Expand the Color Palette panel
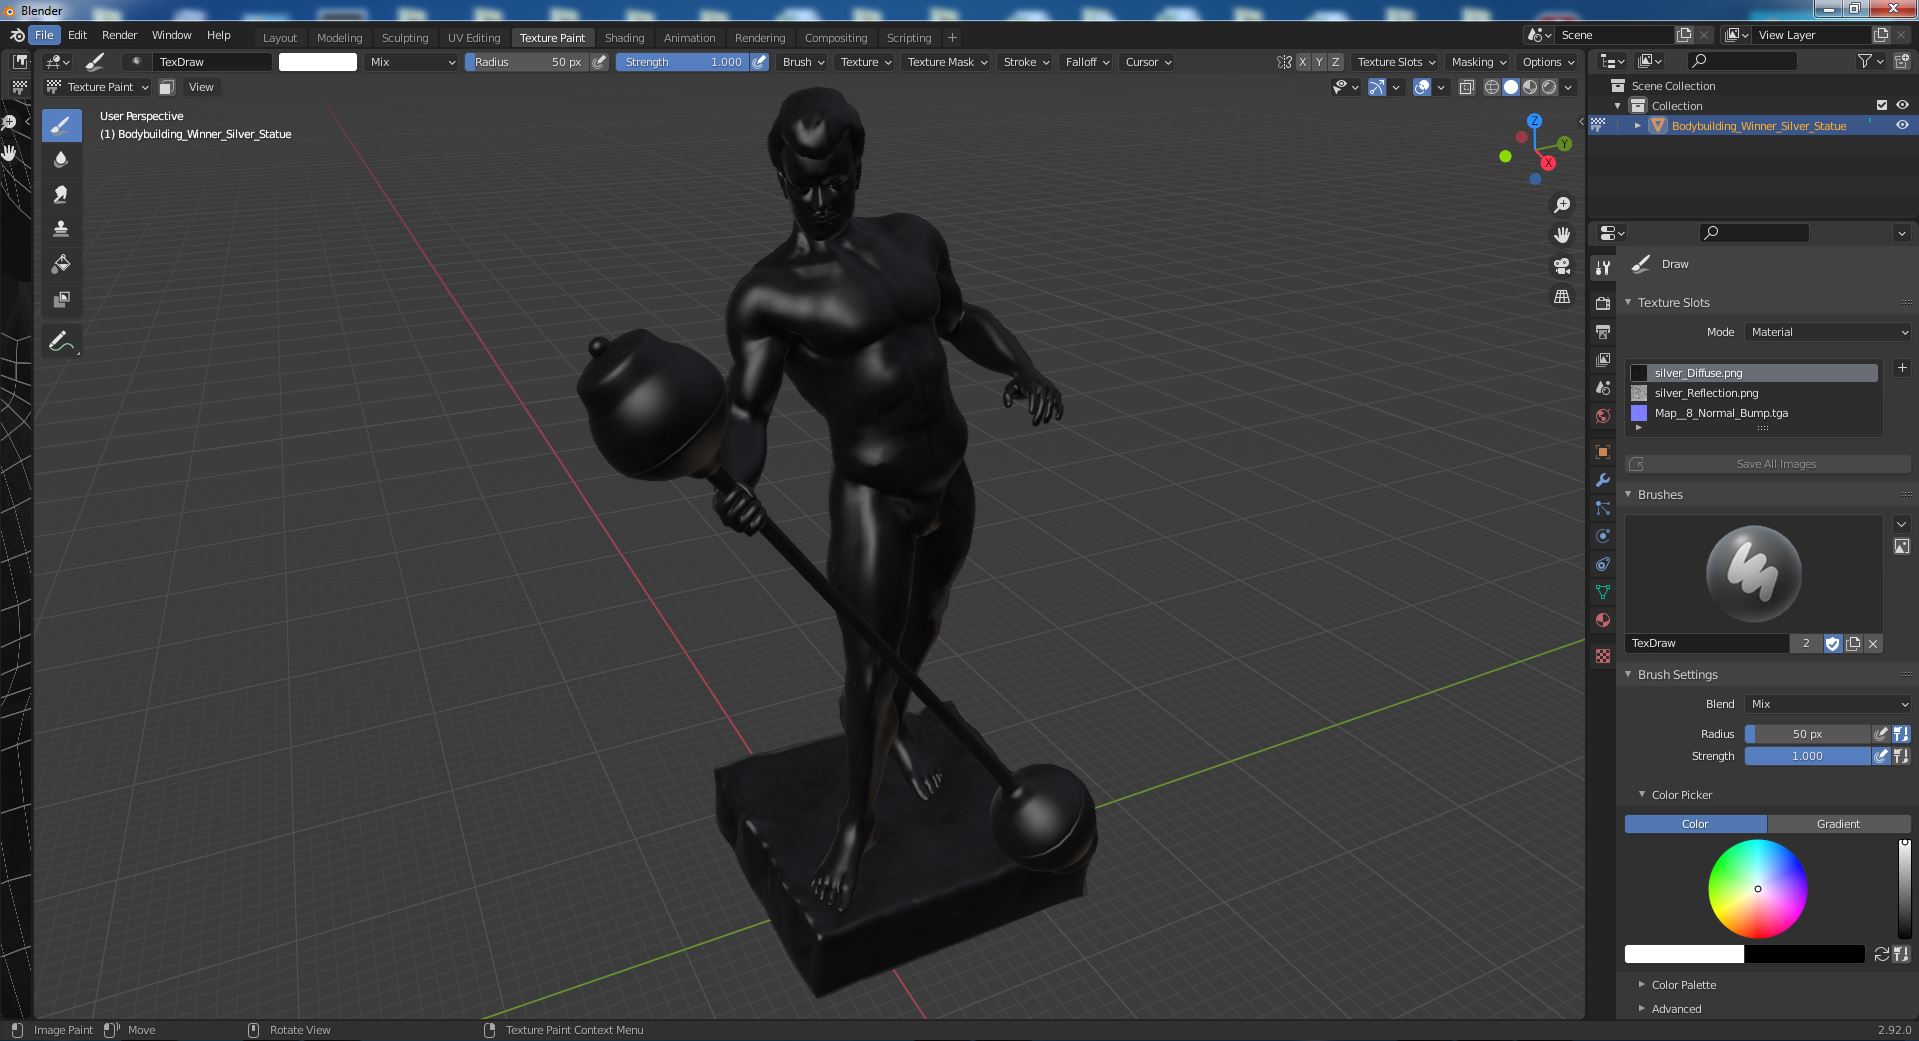Viewport: 1919px width, 1041px height. (x=1683, y=985)
